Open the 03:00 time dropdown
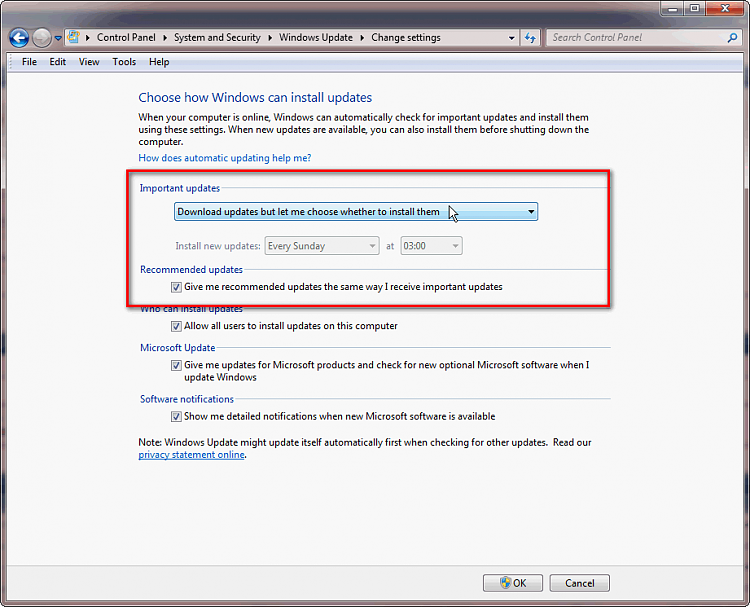The height and width of the screenshot is (607, 750). (431, 246)
